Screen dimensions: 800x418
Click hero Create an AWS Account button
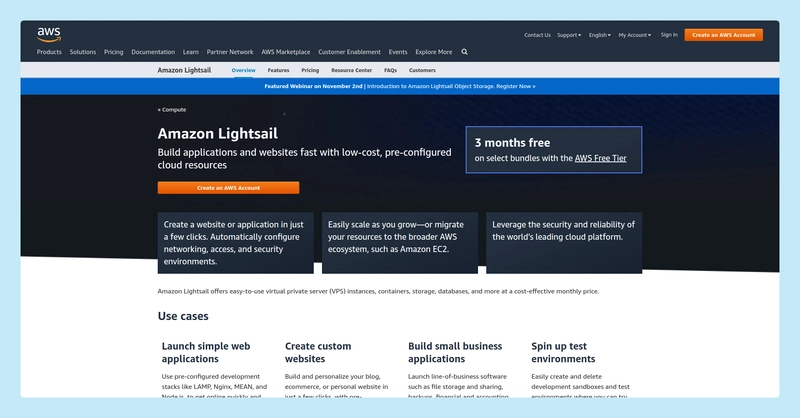(229, 188)
